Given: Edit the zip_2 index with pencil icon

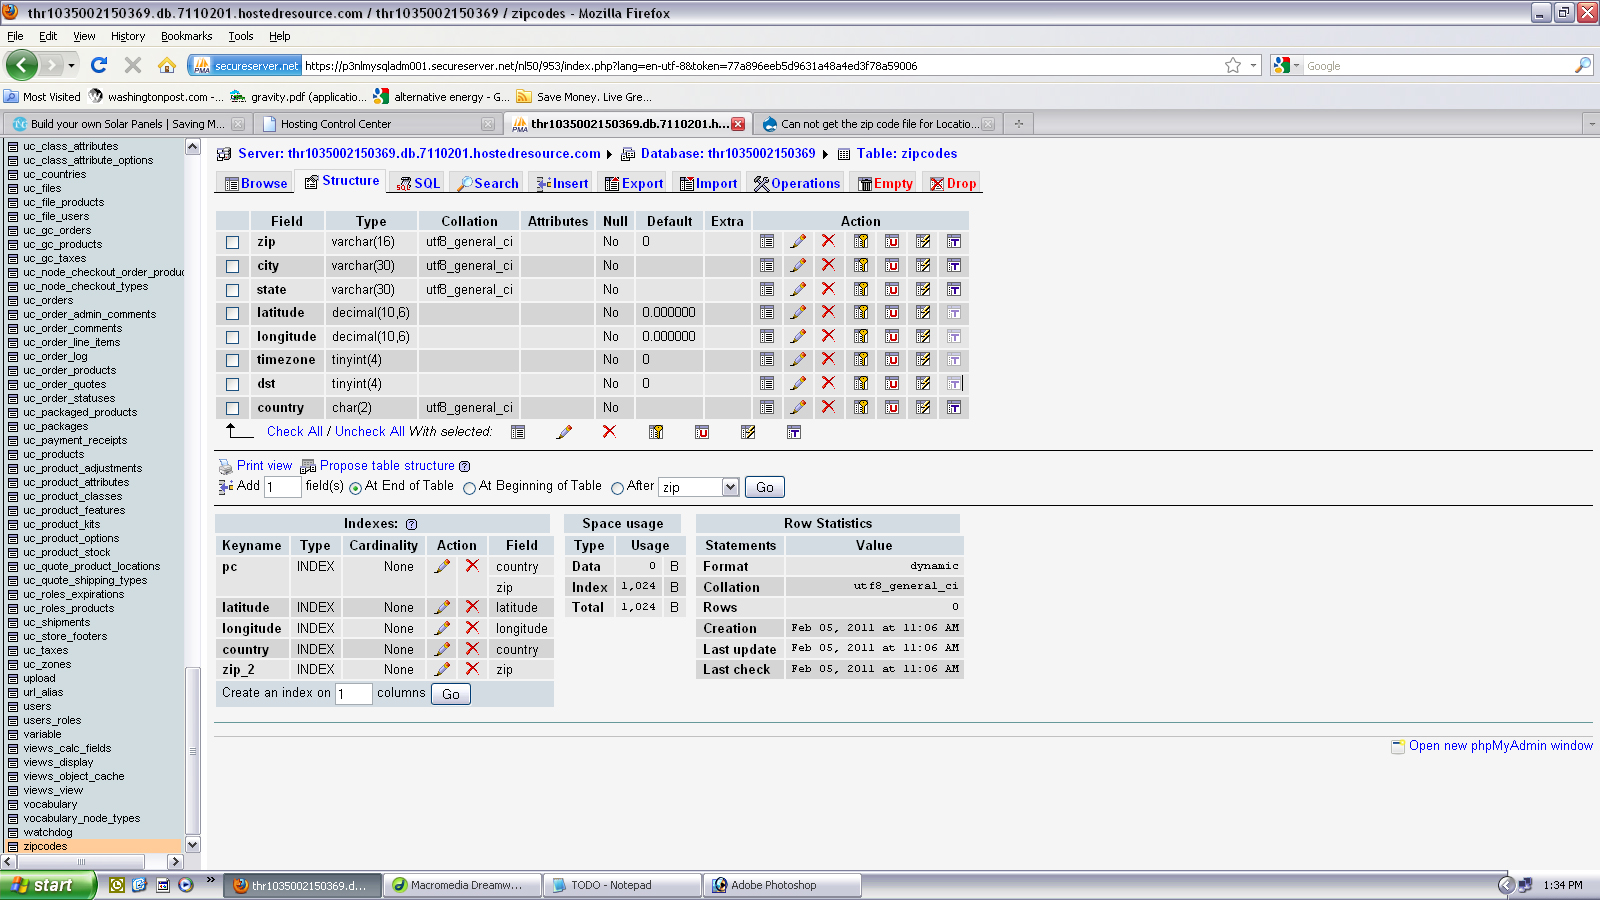Looking at the screenshot, I should 442,669.
